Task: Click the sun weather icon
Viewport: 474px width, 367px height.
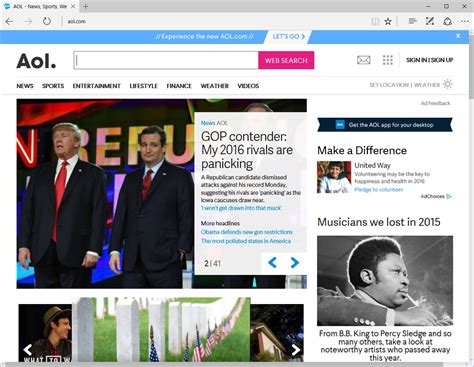Action: tap(447, 84)
